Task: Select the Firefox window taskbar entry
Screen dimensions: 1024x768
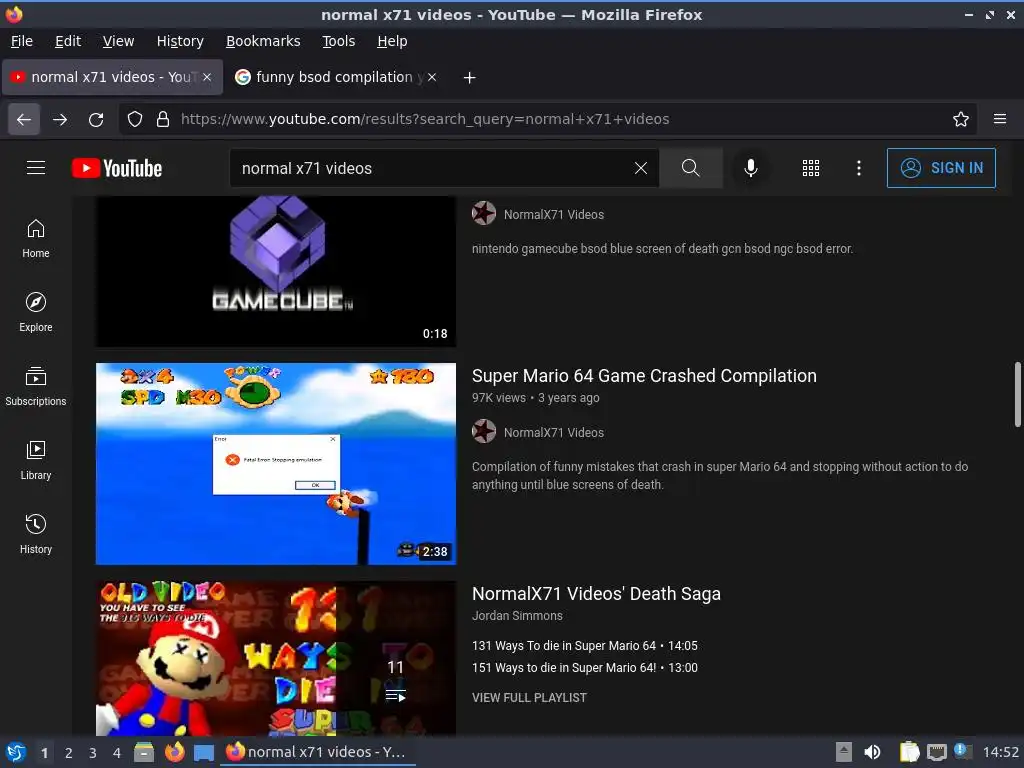Action: [318, 752]
